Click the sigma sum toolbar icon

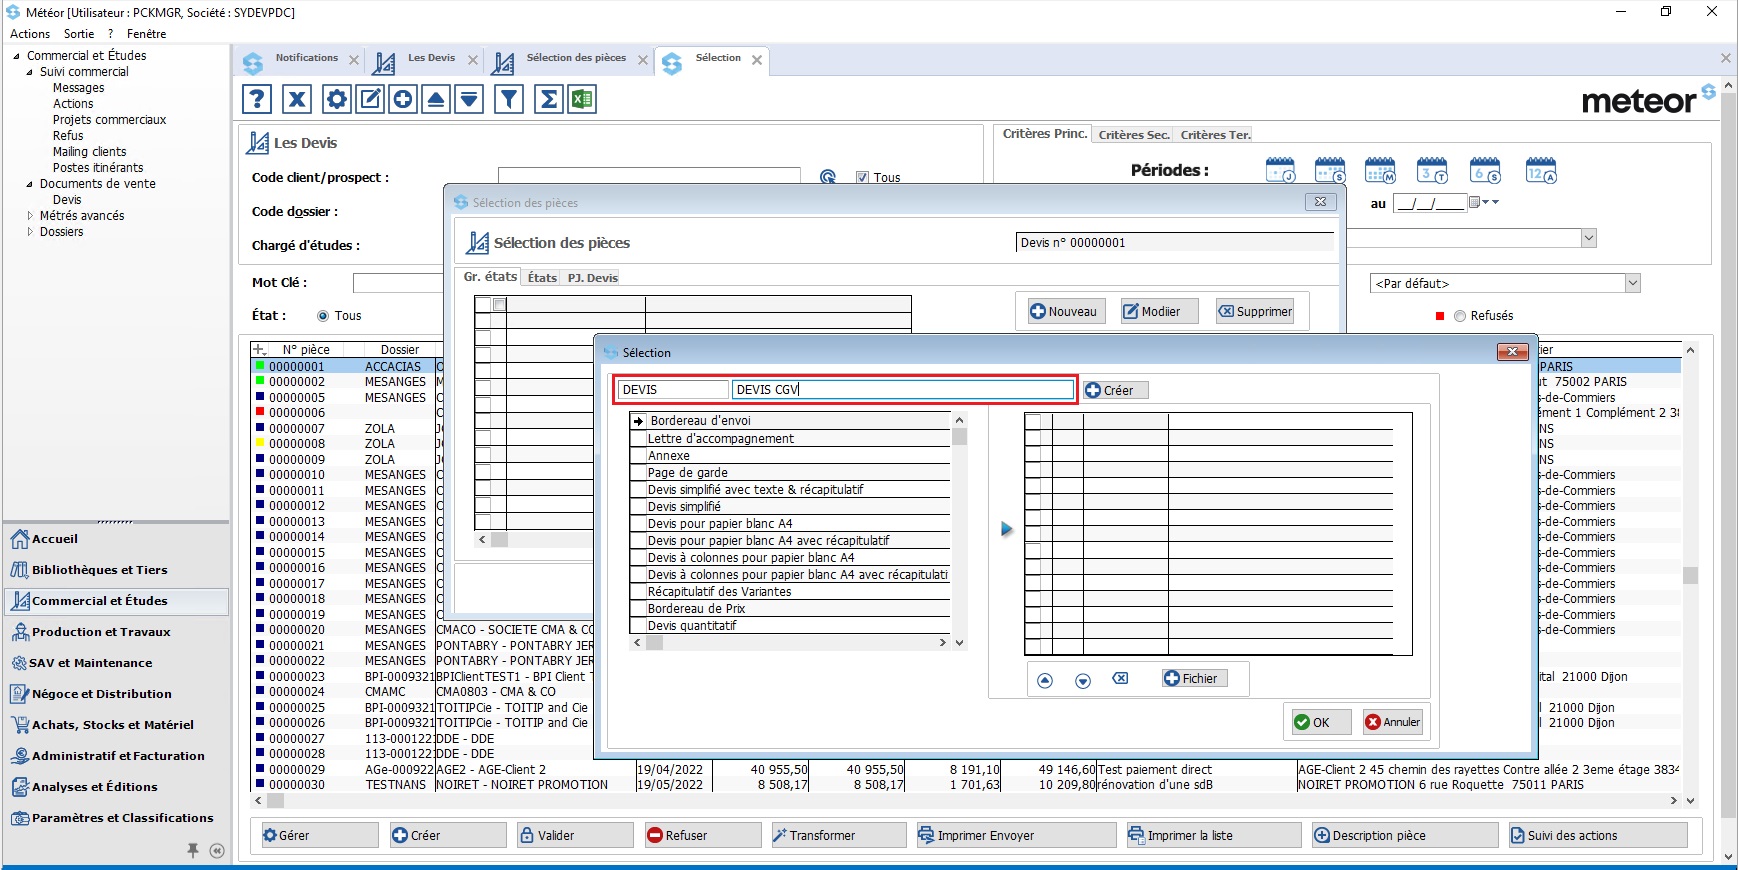coord(549,99)
